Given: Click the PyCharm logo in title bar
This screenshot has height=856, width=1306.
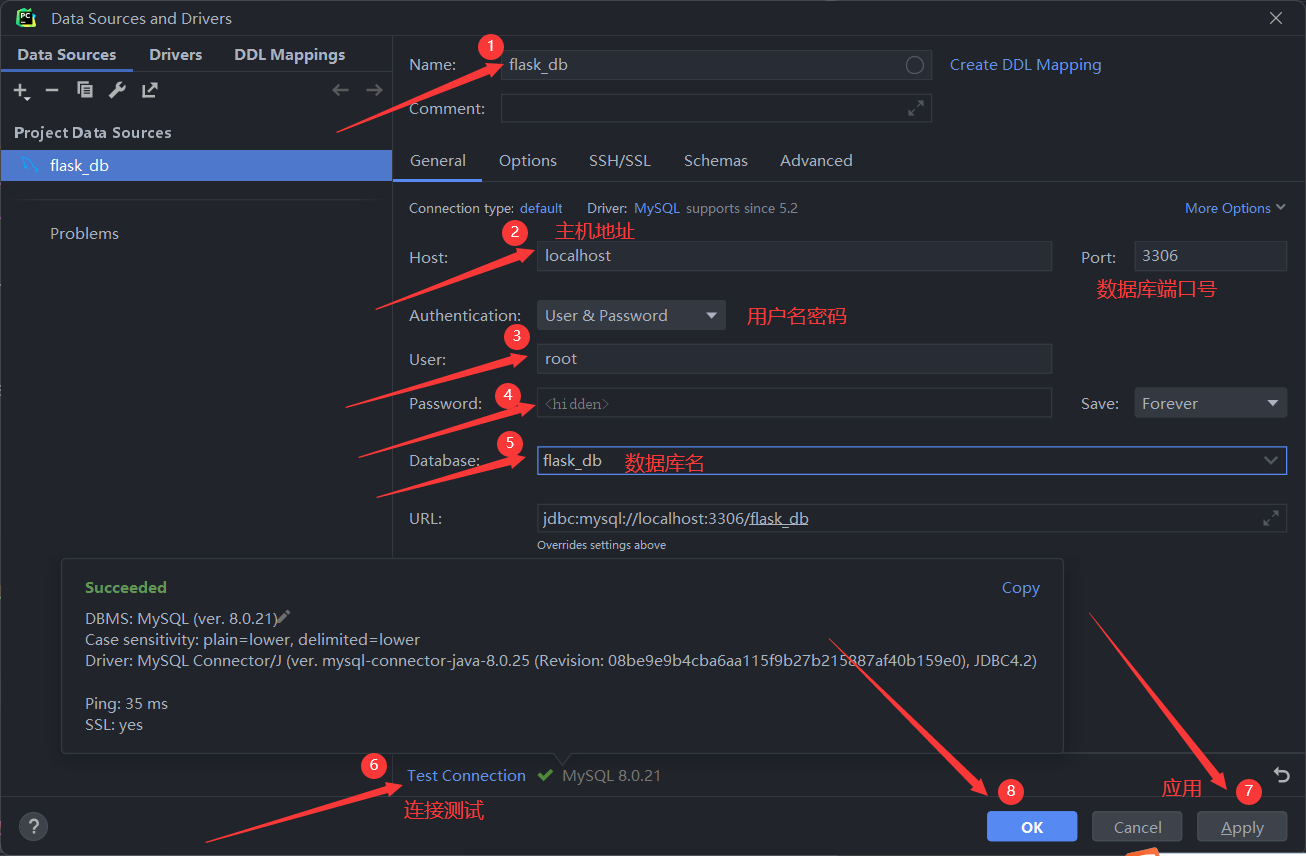Looking at the screenshot, I should point(26,18).
